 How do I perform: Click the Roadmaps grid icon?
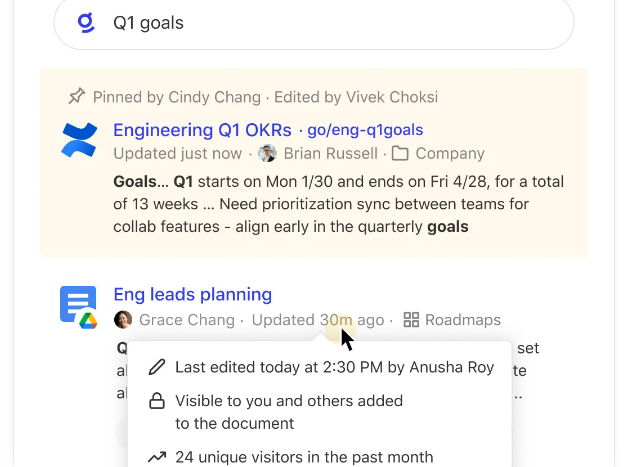(x=411, y=320)
